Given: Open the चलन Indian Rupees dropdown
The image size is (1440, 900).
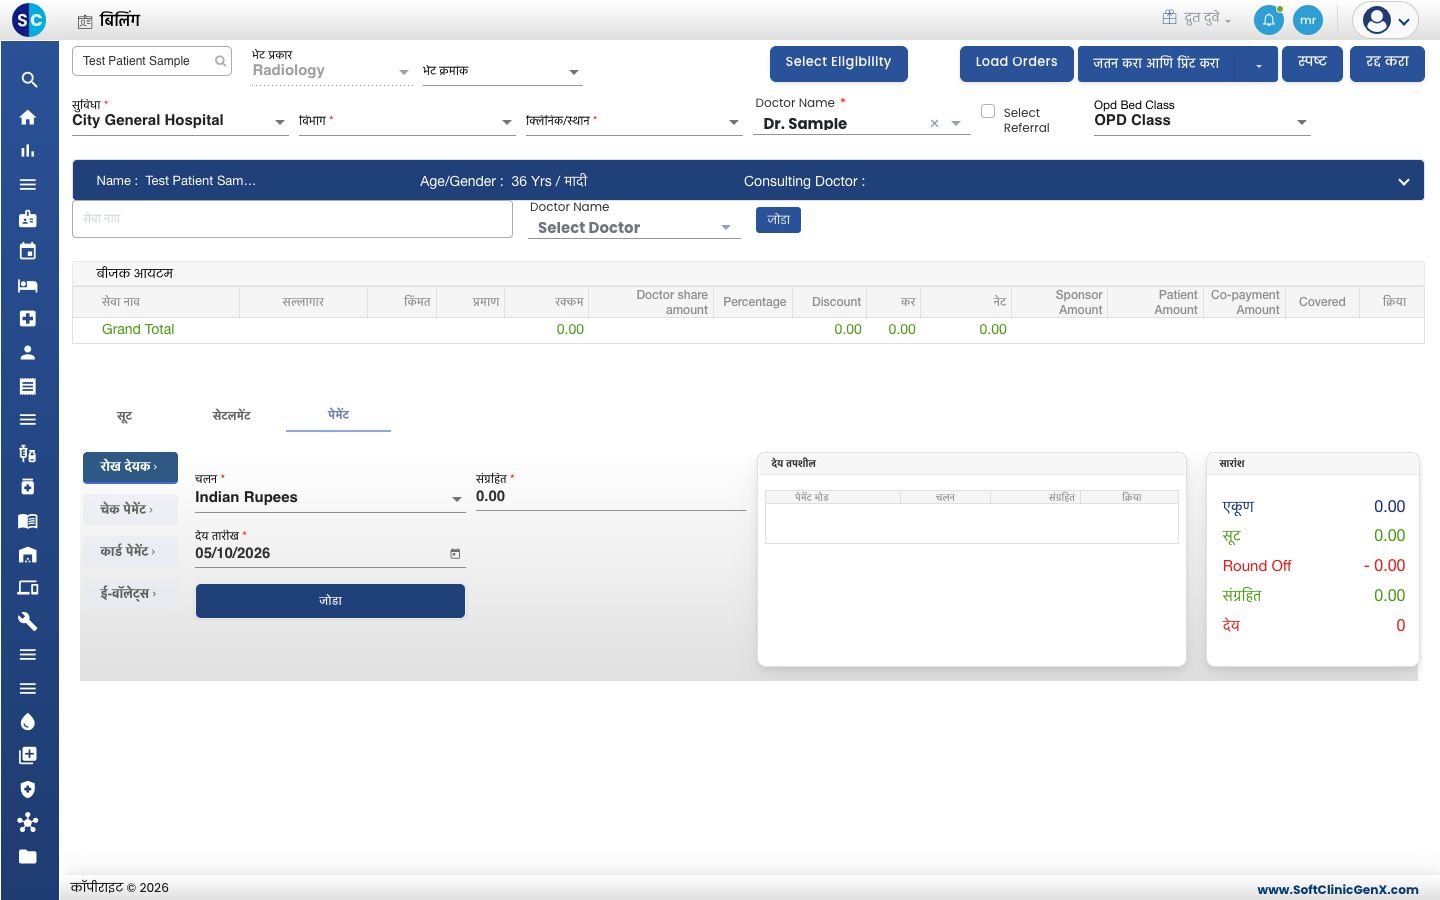Looking at the screenshot, I should (330, 498).
